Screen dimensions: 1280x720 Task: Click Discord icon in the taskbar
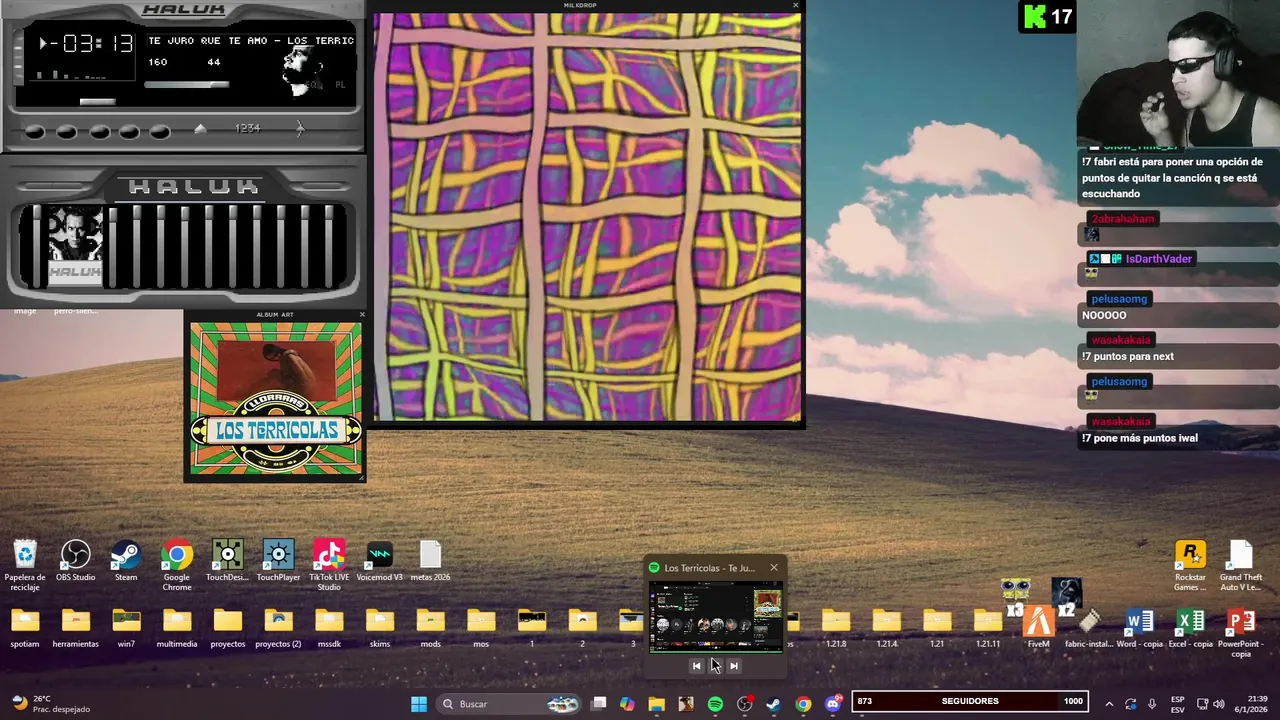pyautogui.click(x=833, y=704)
